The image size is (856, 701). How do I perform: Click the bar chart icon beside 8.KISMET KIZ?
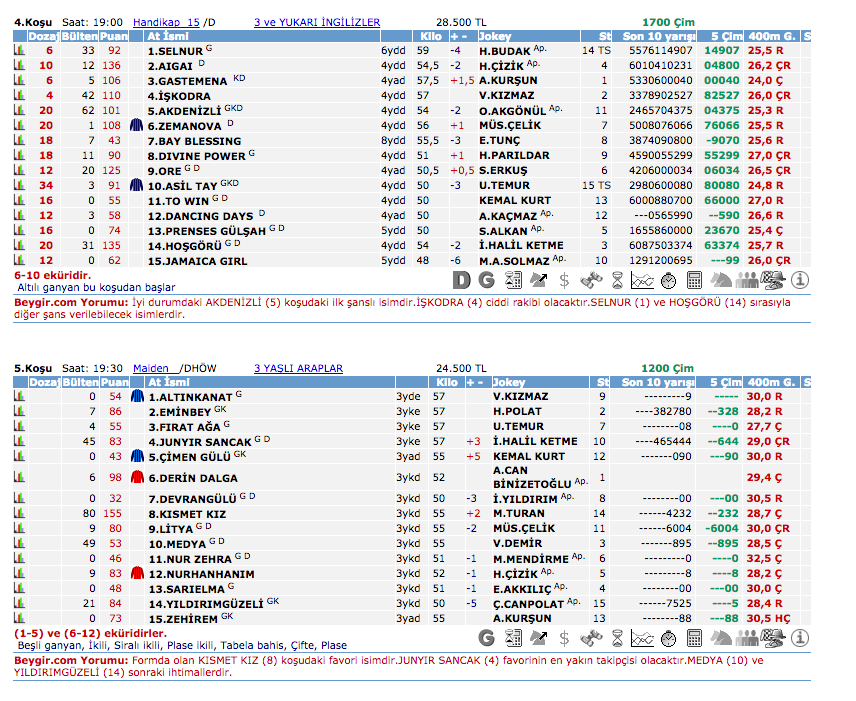click(19, 513)
